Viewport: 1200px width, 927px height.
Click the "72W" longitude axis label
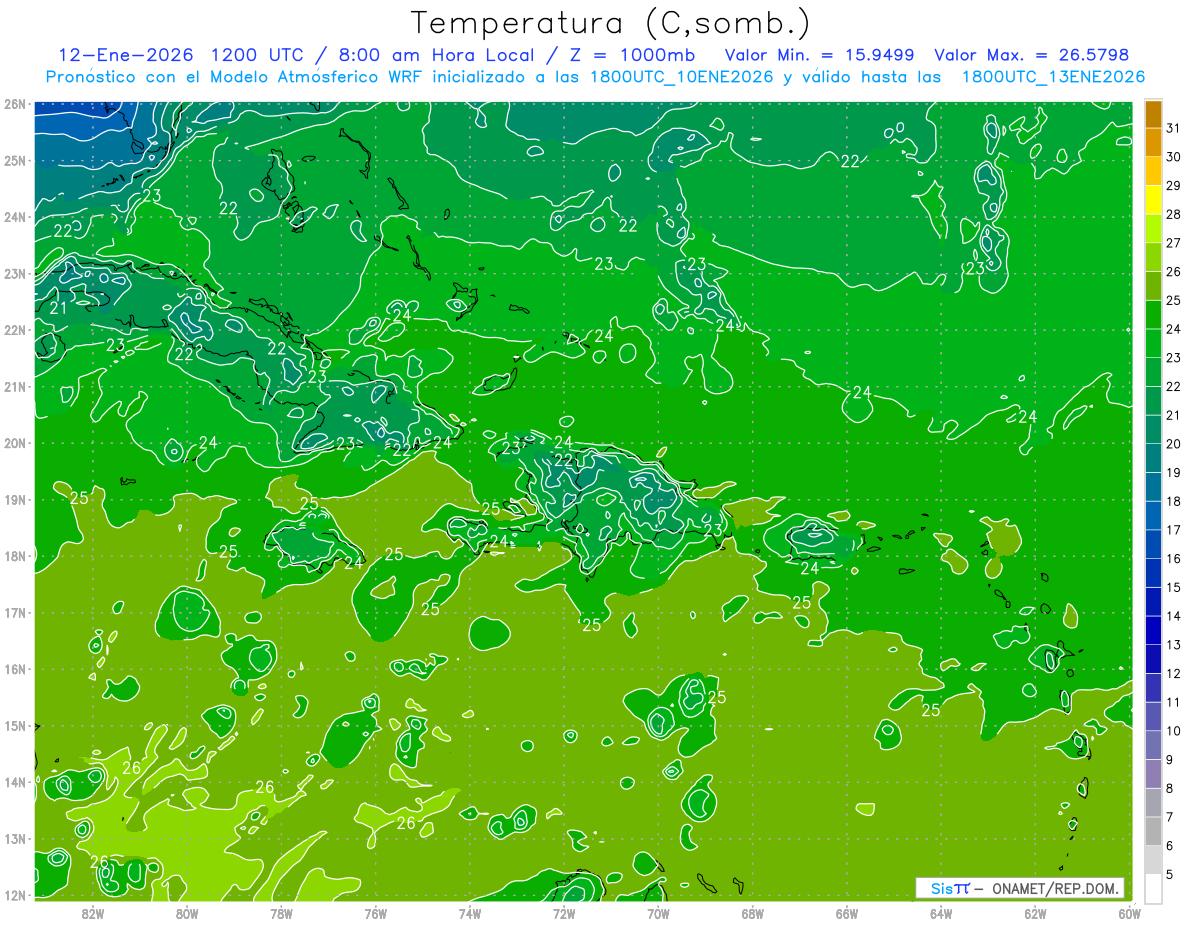click(564, 913)
